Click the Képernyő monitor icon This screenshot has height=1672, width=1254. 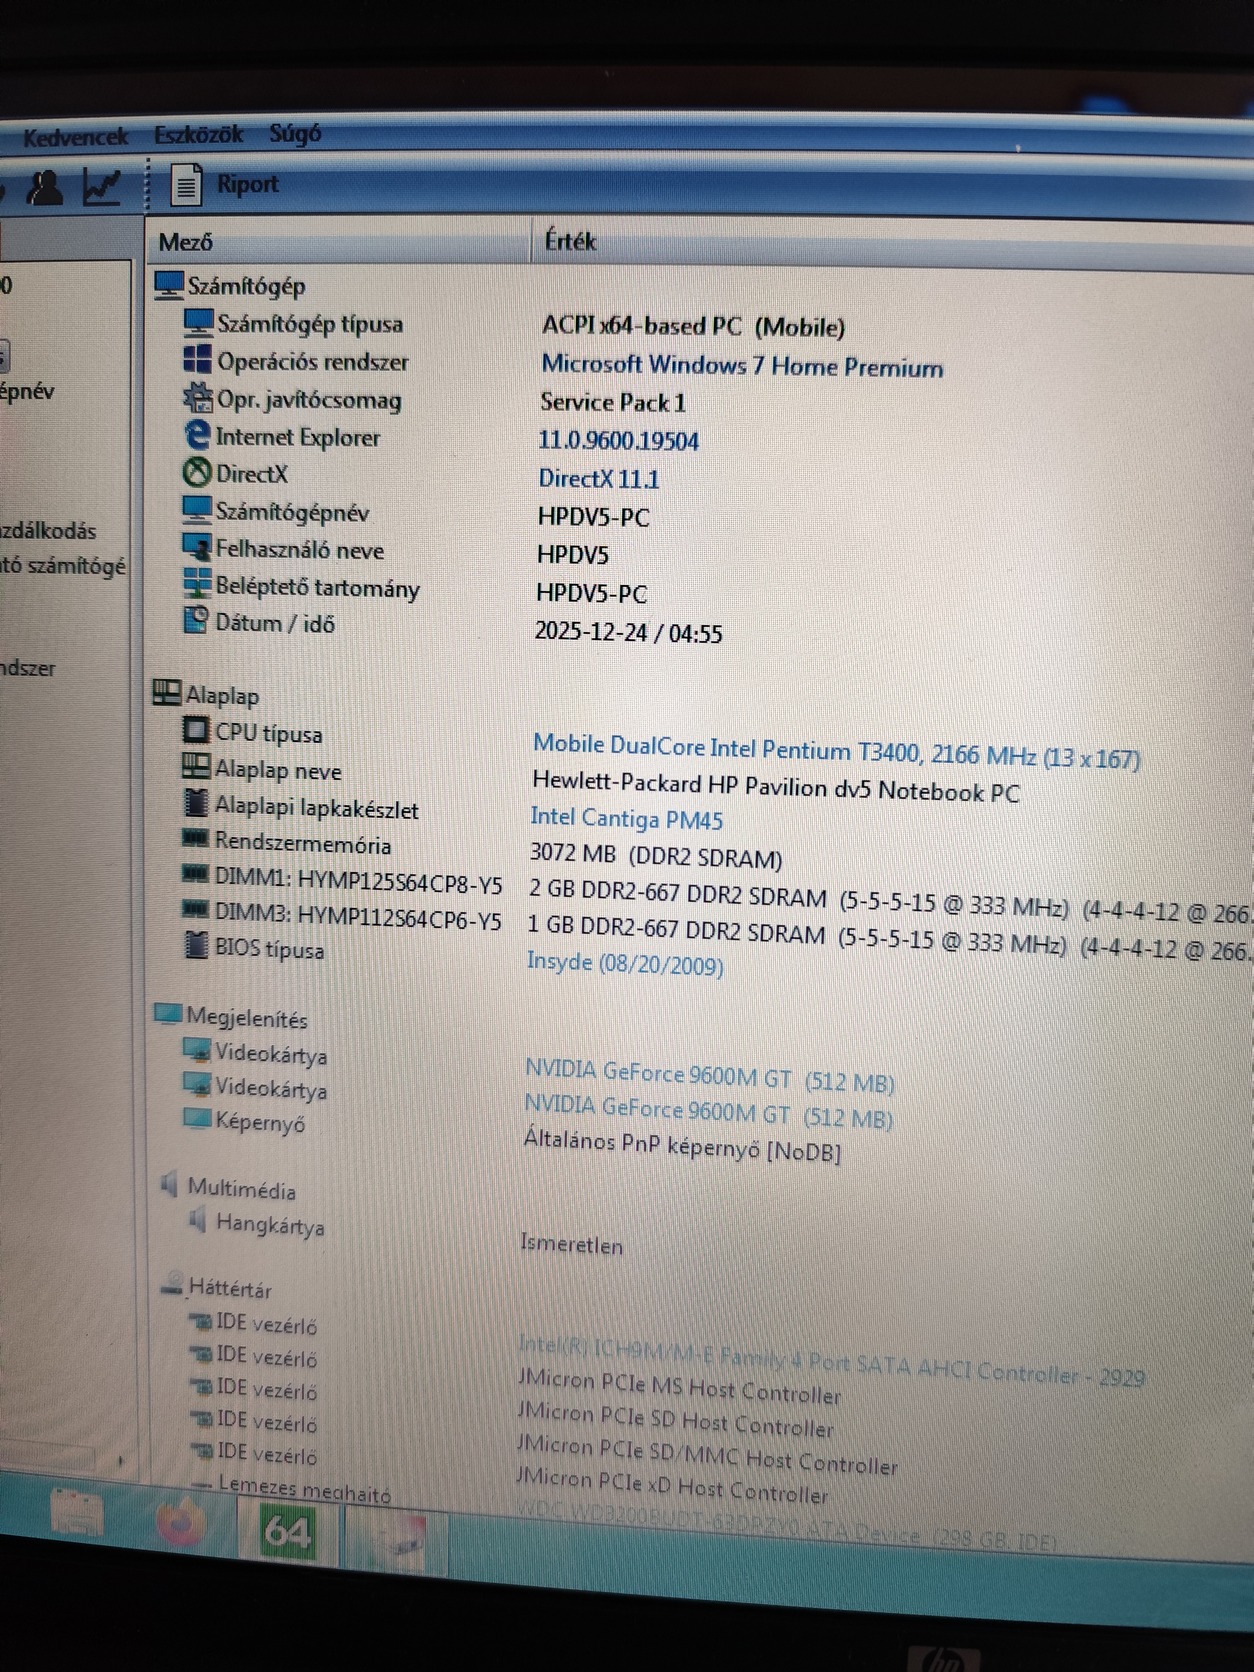pyautogui.click(x=198, y=1118)
